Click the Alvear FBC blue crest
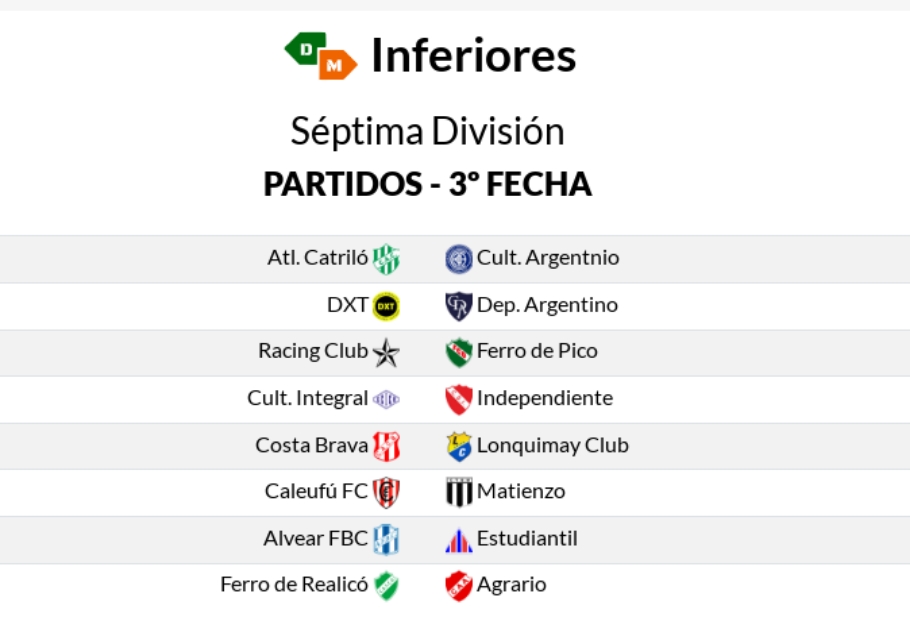 (386, 540)
